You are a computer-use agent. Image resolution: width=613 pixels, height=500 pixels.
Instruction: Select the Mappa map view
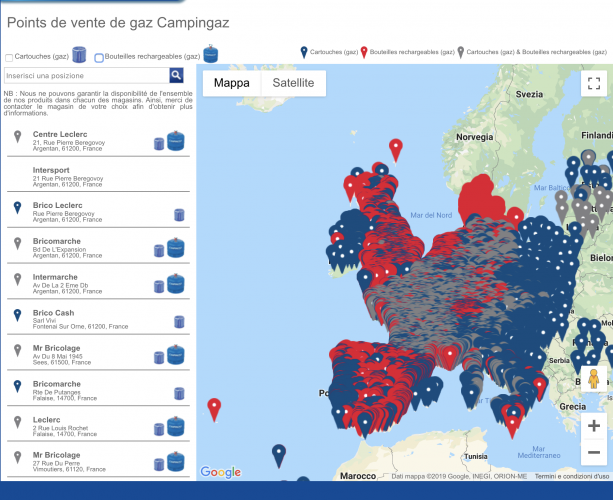[x=232, y=83]
